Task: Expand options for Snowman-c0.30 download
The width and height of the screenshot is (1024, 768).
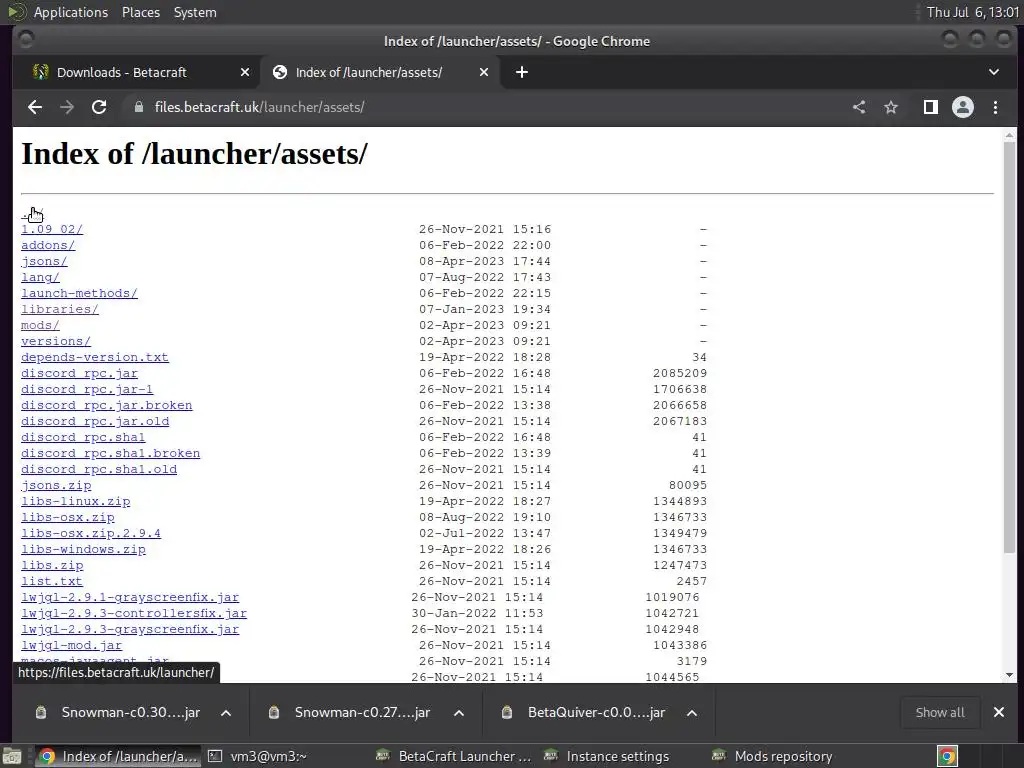Action: (226, 712)
